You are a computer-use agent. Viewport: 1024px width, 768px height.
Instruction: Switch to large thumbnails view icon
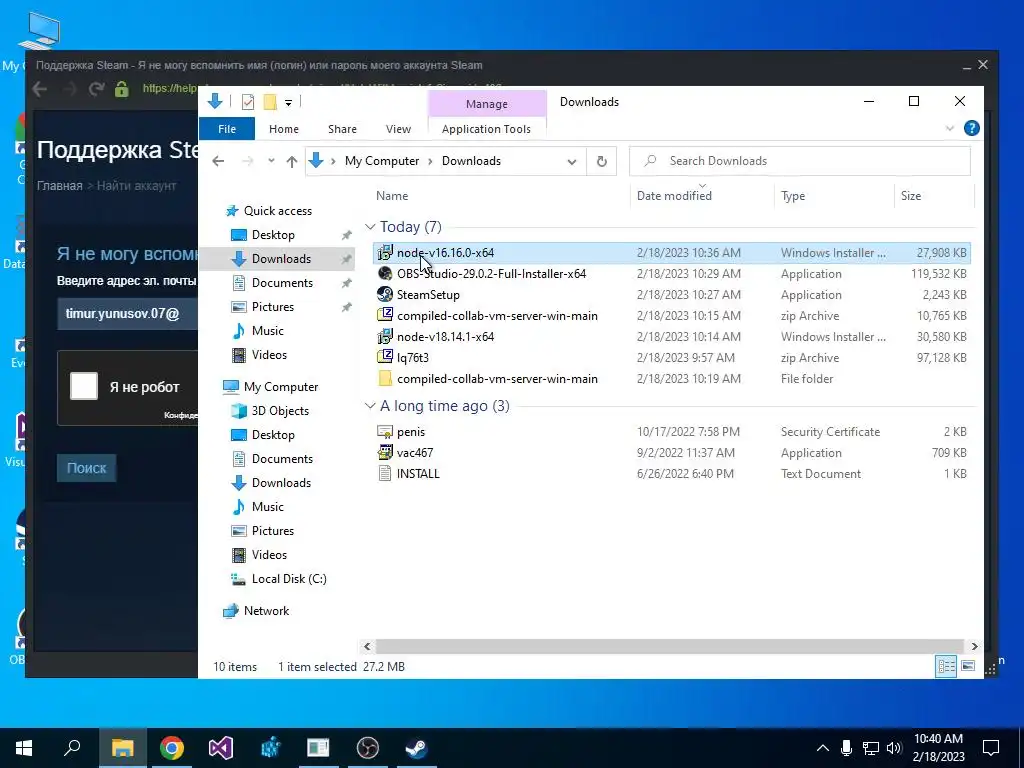click(968, 666)
